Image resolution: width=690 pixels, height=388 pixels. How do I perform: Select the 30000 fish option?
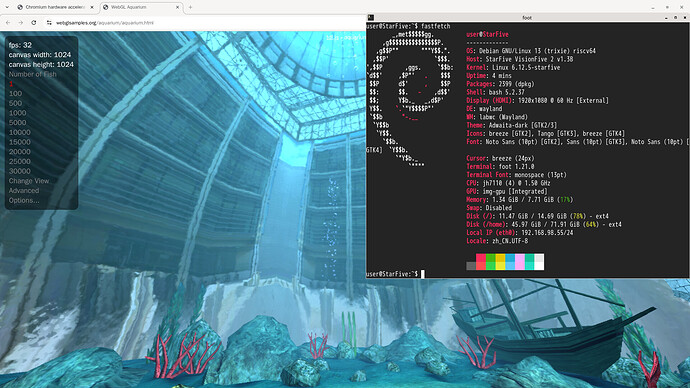click(x=20, y=171)
